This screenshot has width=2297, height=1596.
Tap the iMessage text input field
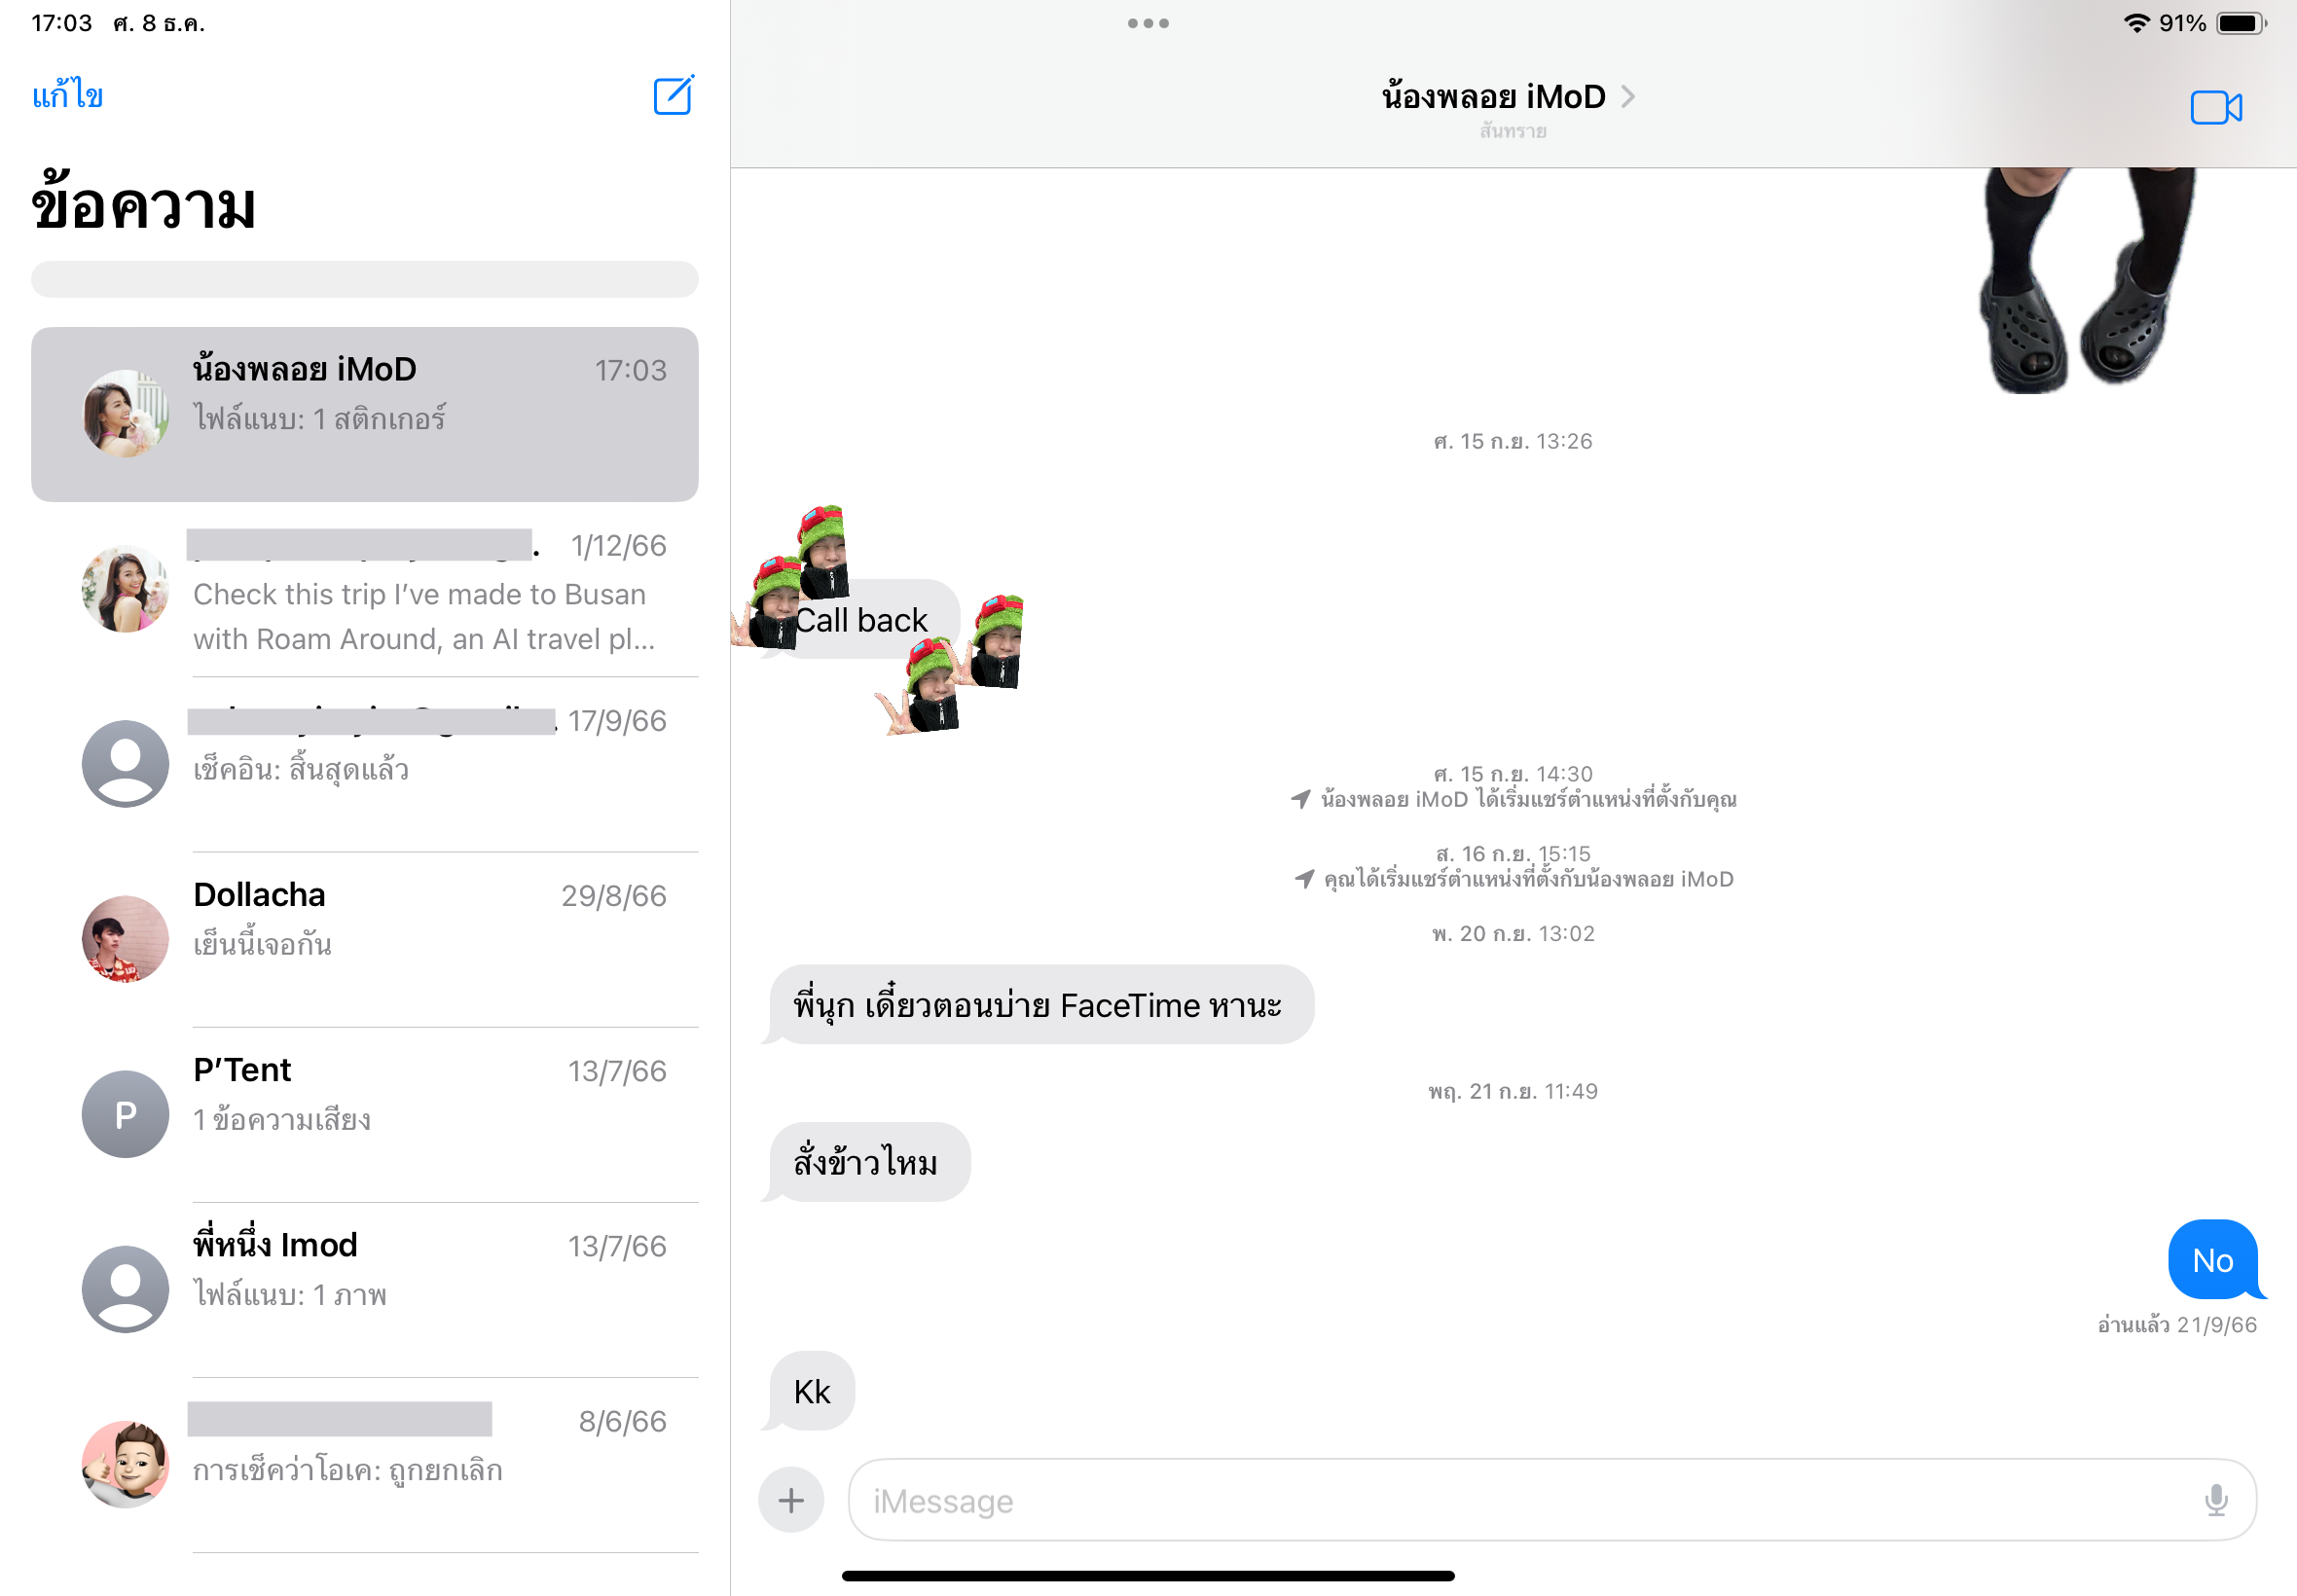tap(1520, 1500)
